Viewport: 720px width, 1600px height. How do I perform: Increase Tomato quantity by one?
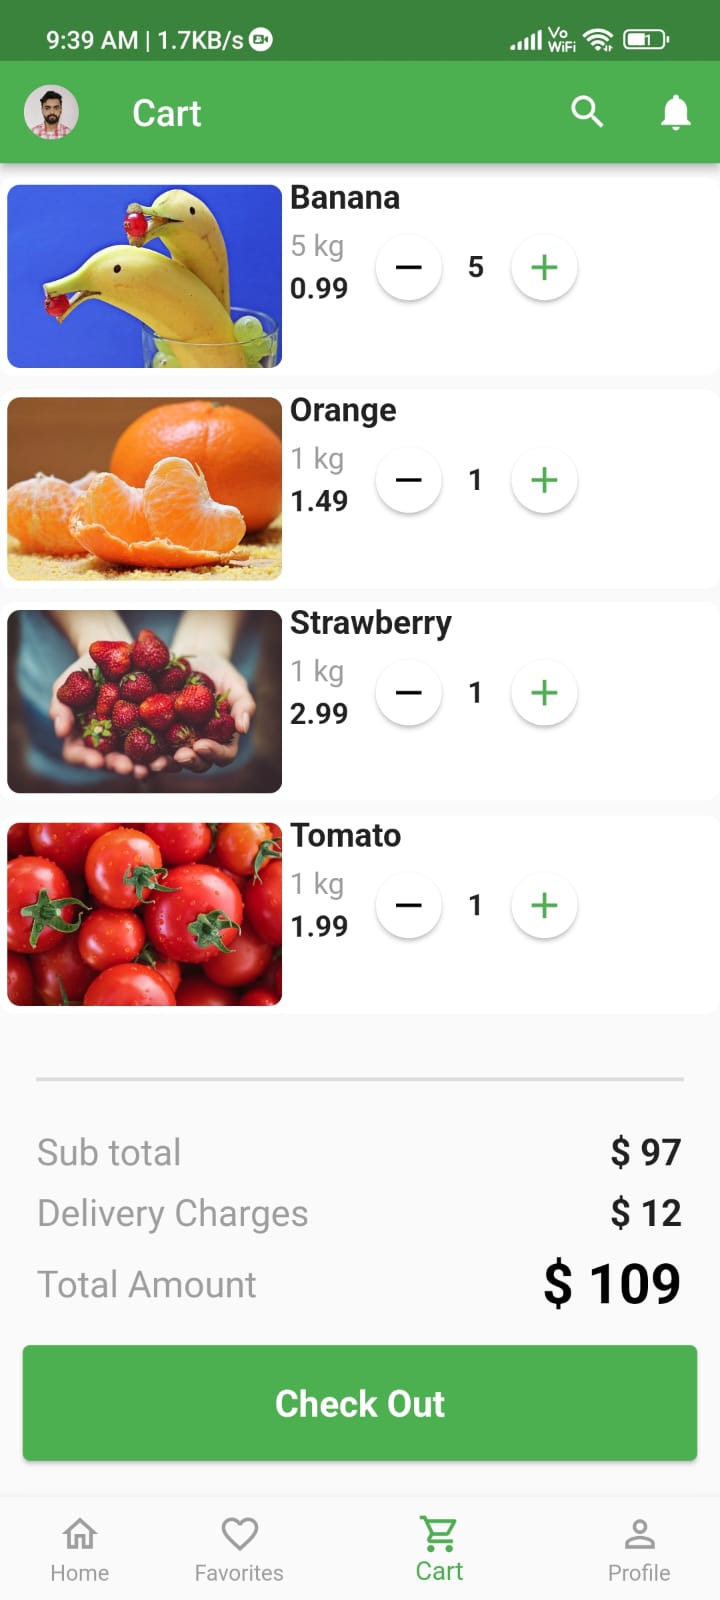544,905
